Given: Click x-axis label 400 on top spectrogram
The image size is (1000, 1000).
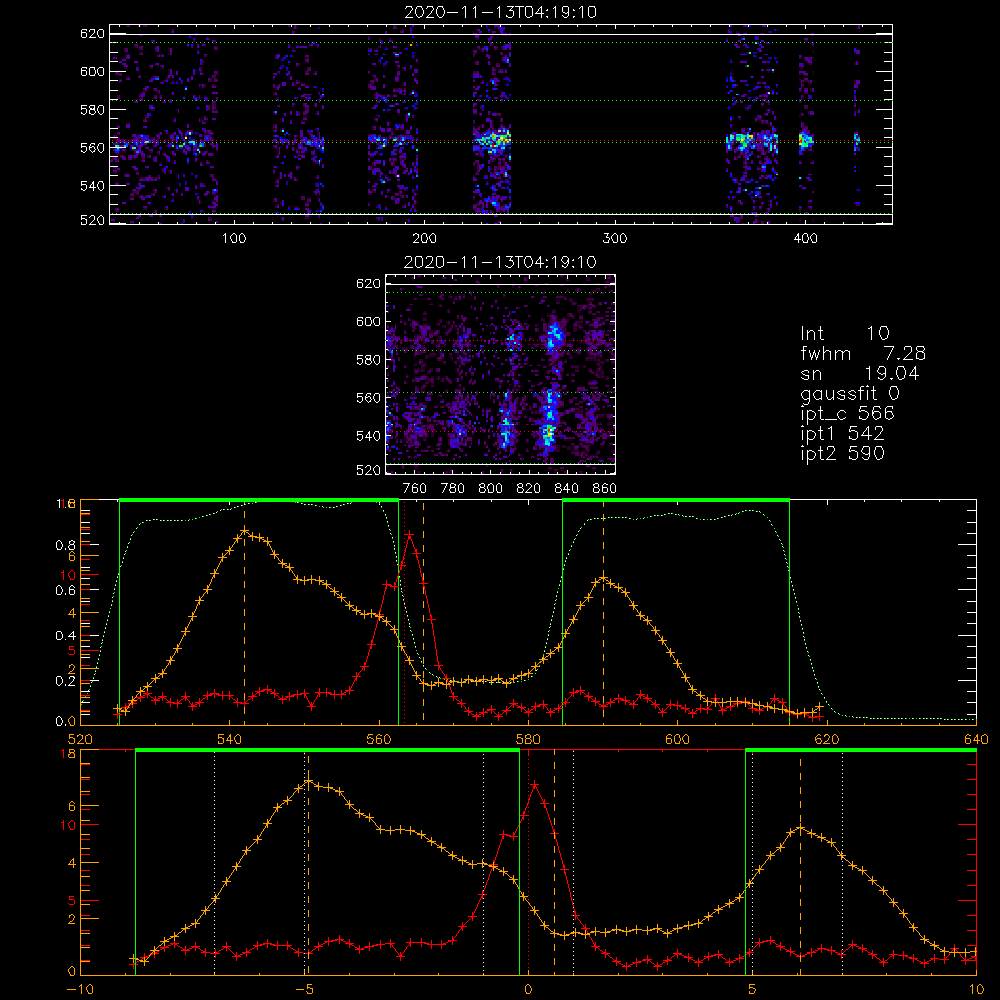Looking at the screenshot, I should click(805, 239).
